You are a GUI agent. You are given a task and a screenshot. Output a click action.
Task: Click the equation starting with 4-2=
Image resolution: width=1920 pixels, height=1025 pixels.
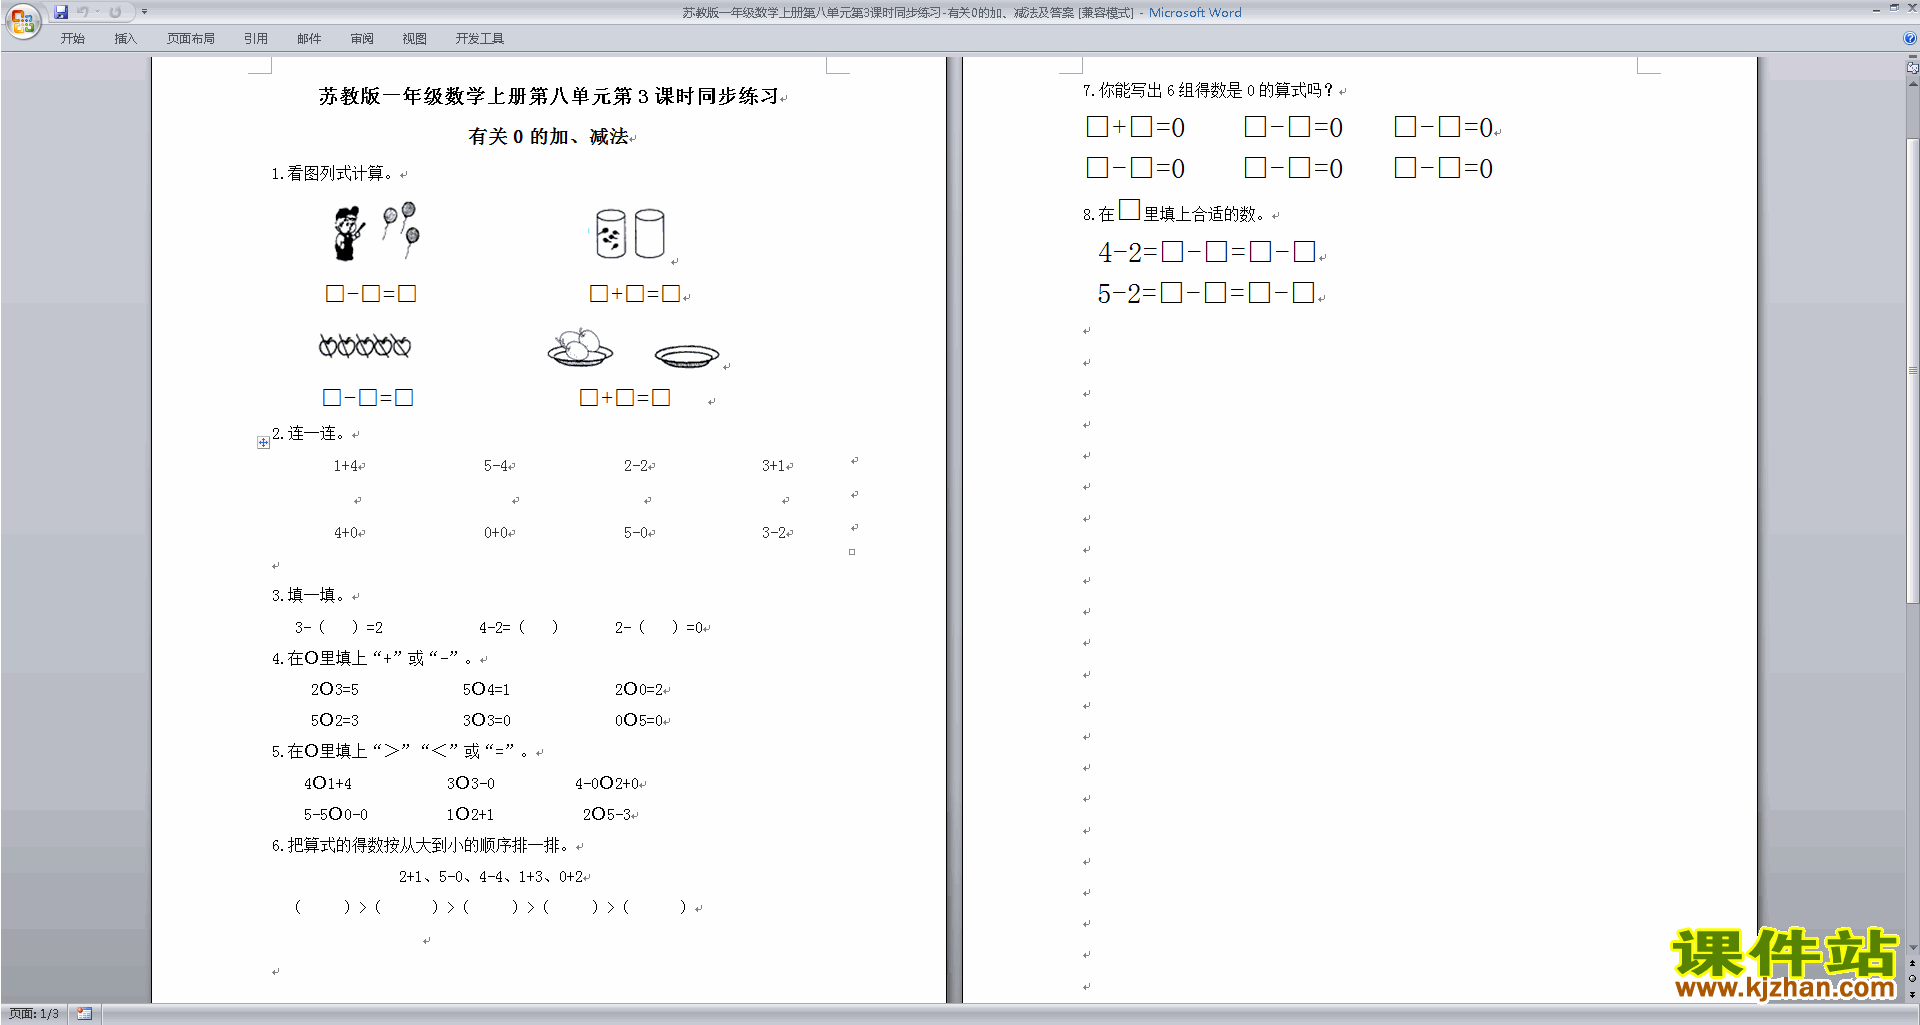point(1208,252)
